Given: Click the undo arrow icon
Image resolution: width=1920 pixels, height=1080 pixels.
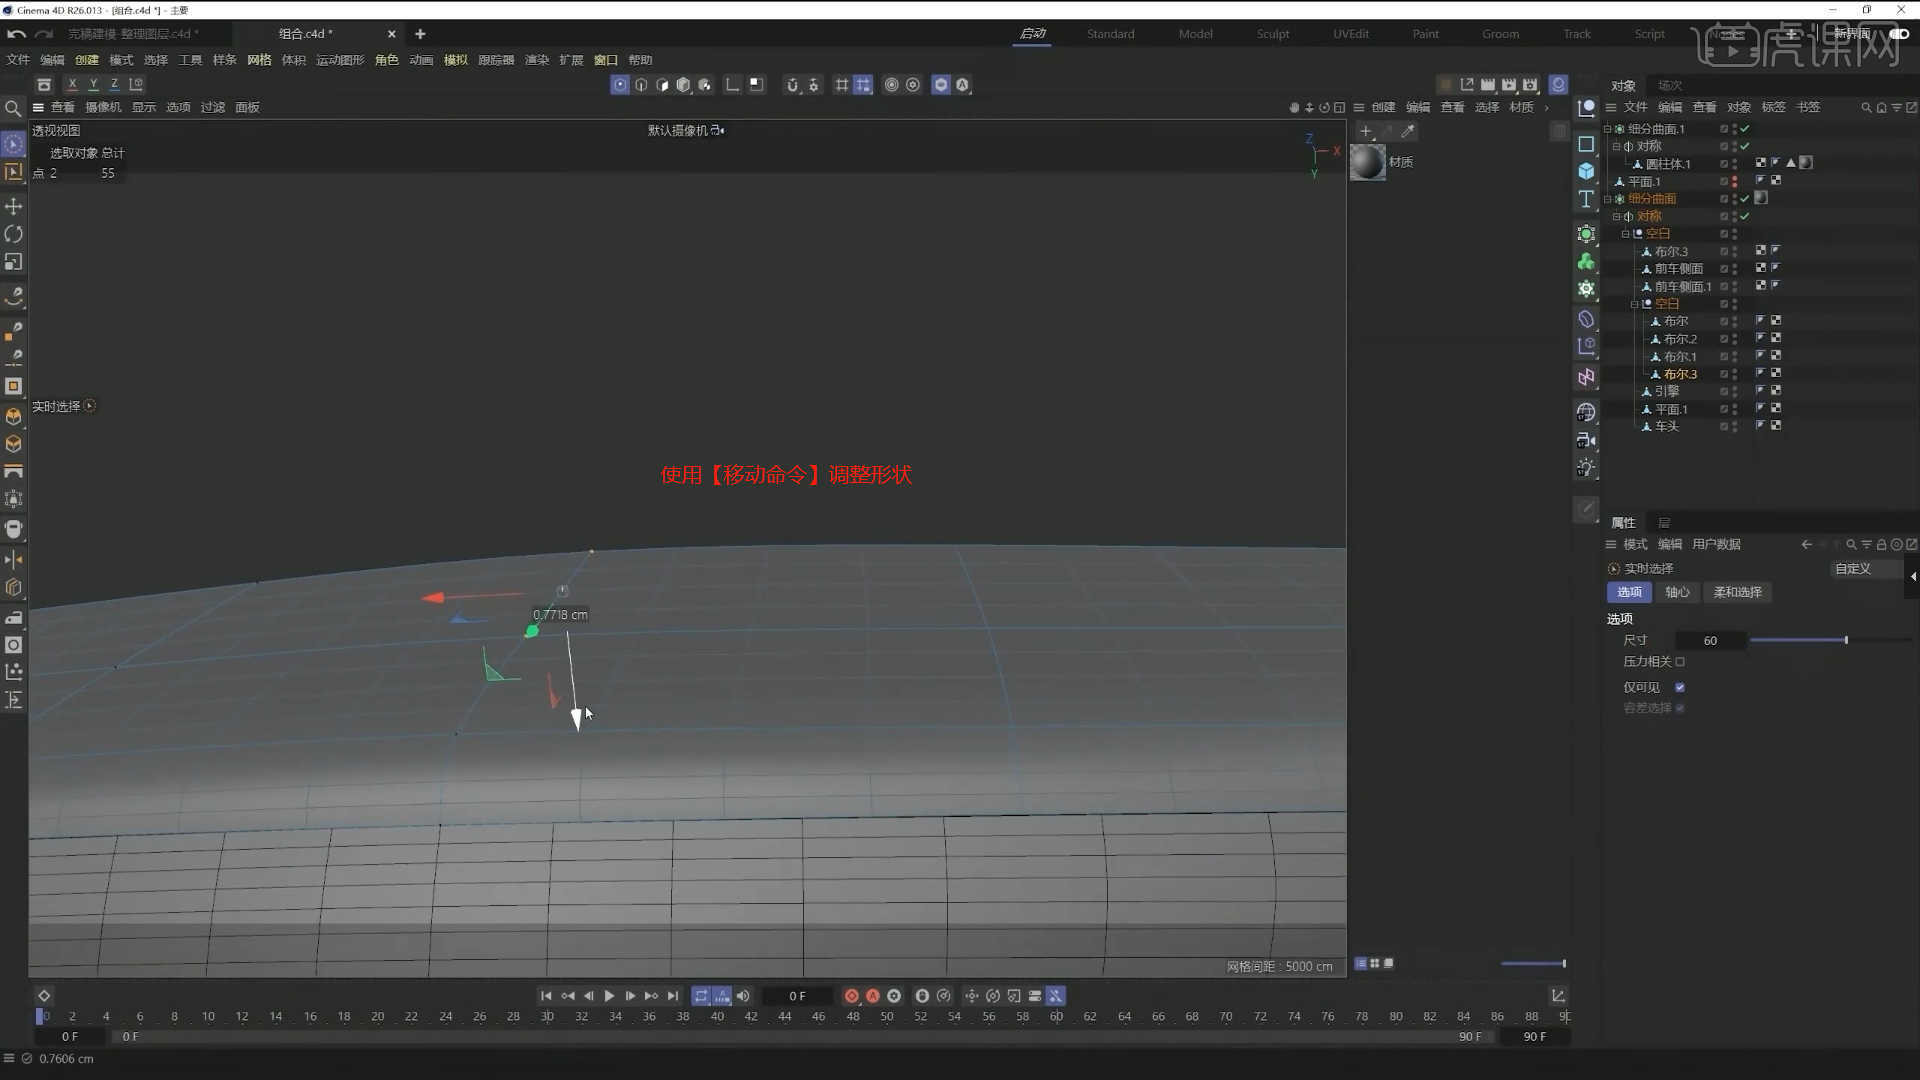Looking at the screenshot, I should (16, 34).
